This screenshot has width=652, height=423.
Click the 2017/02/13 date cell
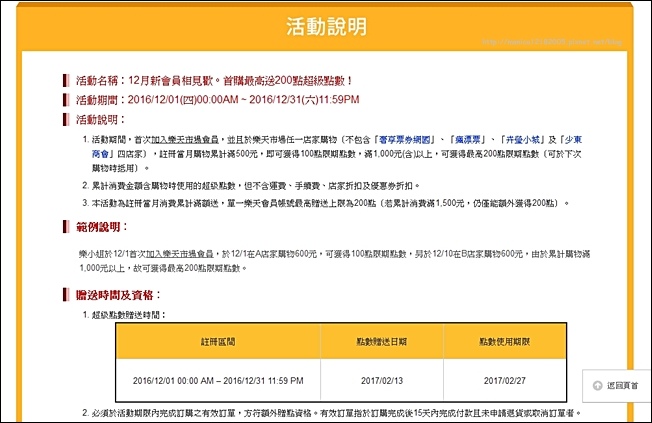coord(382,381)
